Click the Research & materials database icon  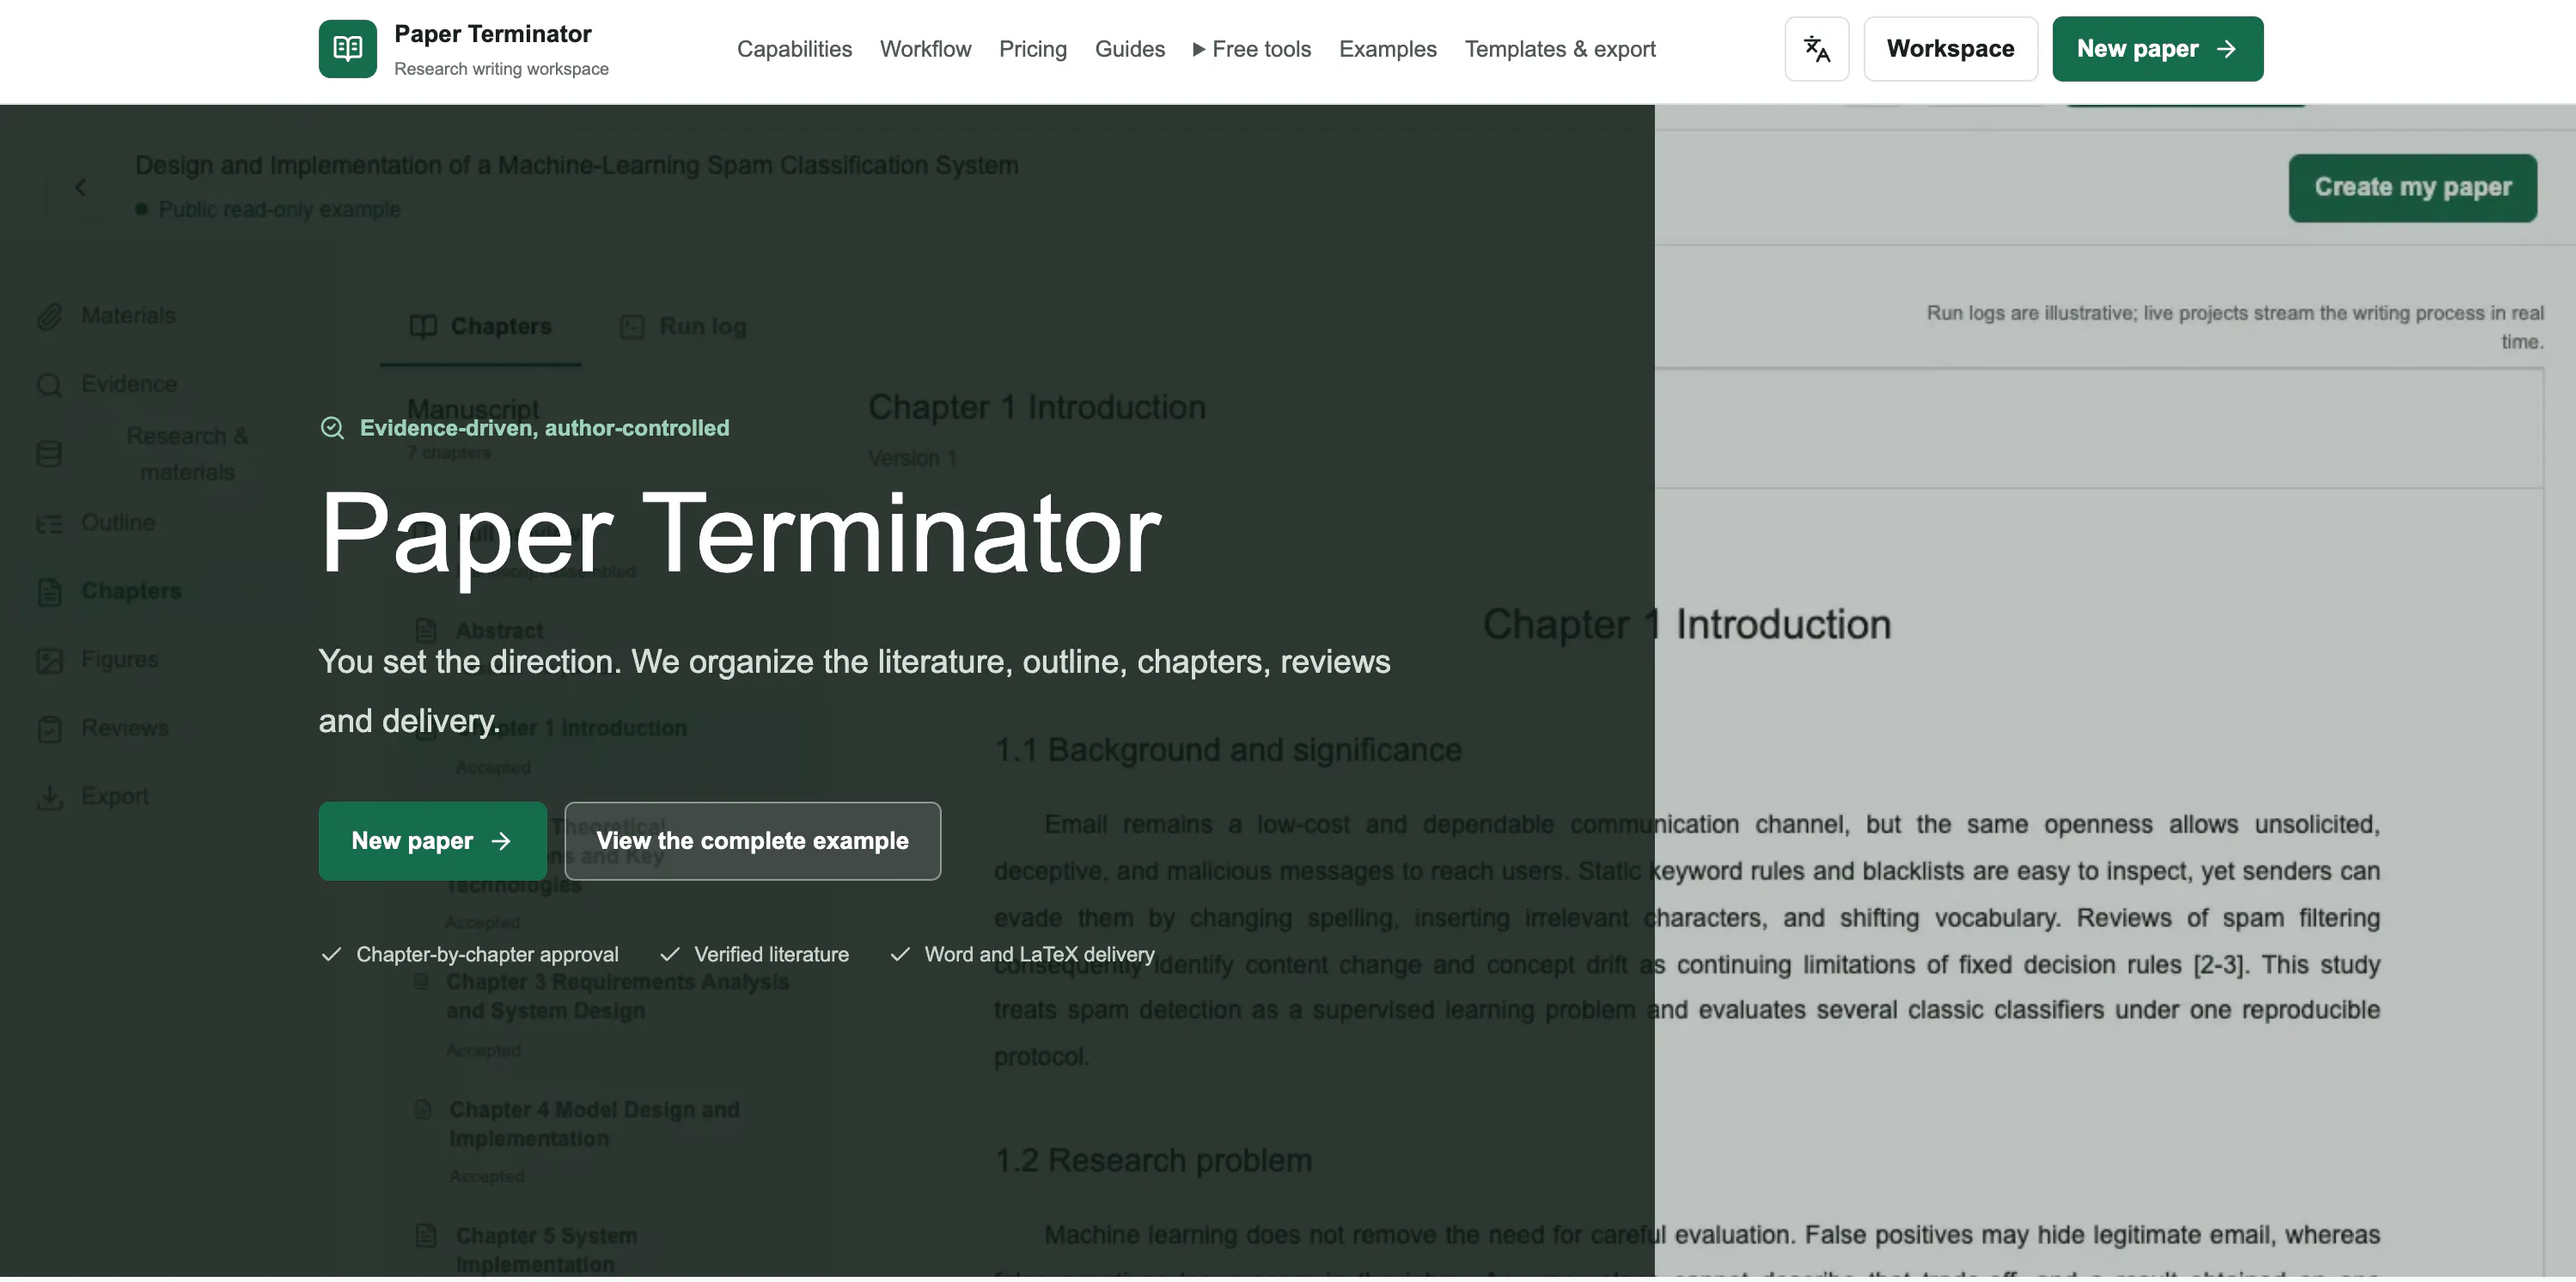coord(49,454)
